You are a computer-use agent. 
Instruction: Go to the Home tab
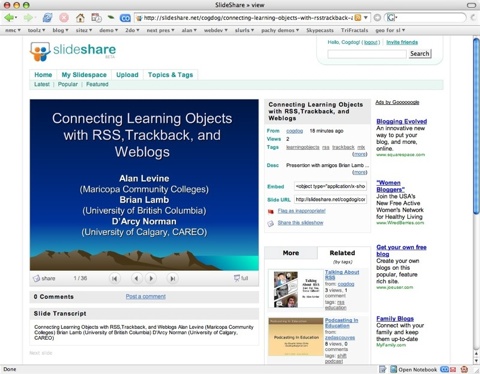[43, 75]
